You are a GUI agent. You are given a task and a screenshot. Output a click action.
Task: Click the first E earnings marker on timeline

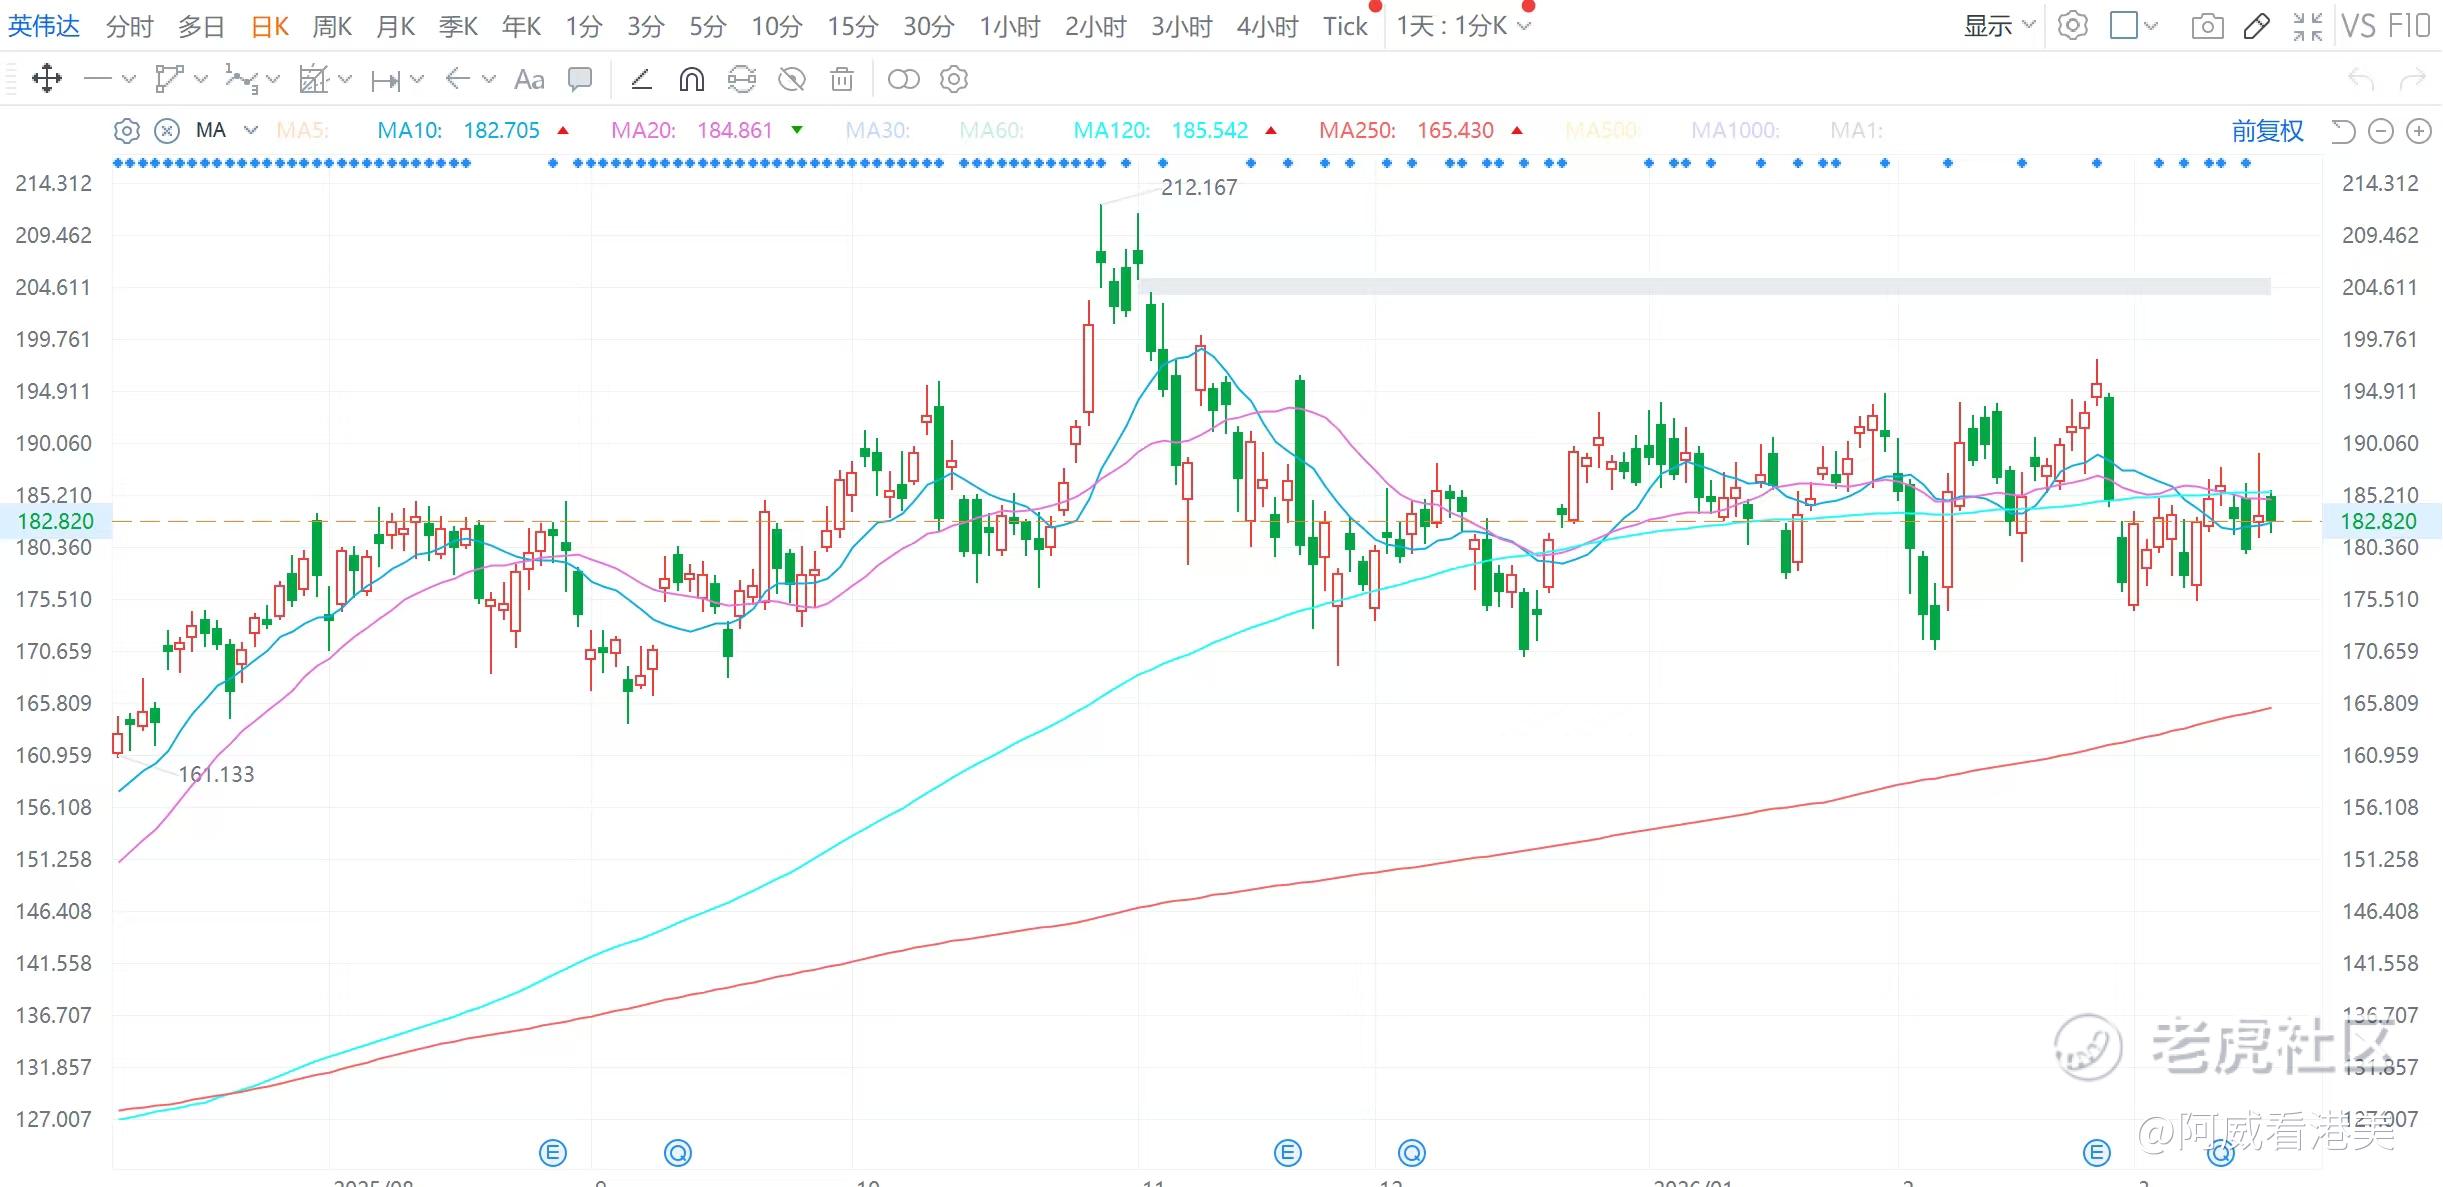[x=552, y=1153]
